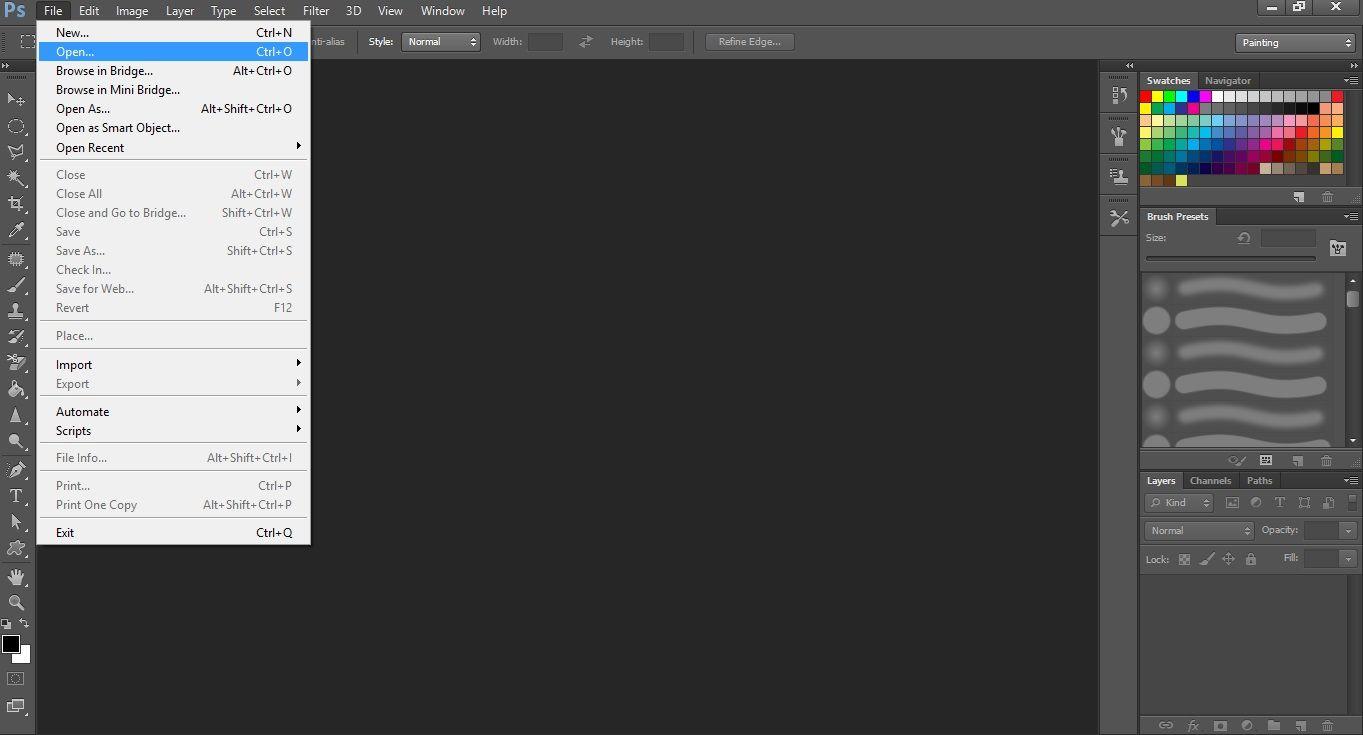Switch to the Navigator tab

[x=1228, y=81]
